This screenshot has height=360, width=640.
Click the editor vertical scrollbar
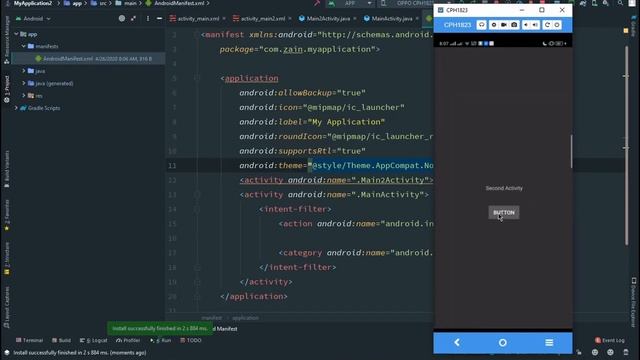[626, 145]
